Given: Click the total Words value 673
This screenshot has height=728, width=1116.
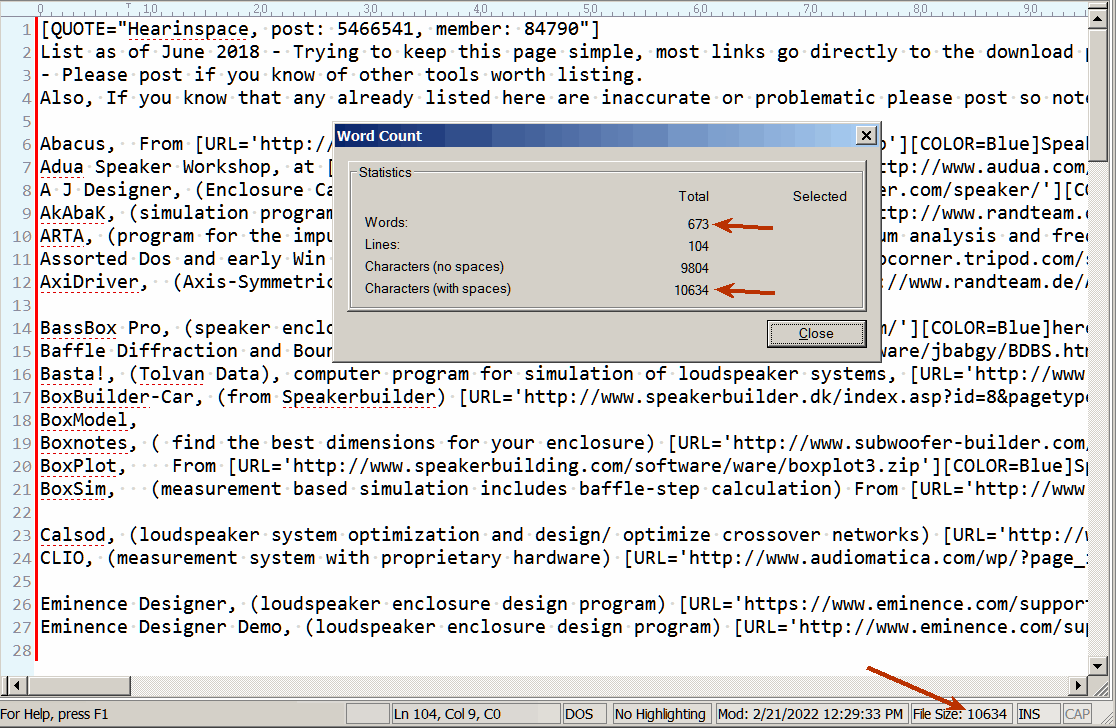Looking at the screenshot, I should (698, 223).
